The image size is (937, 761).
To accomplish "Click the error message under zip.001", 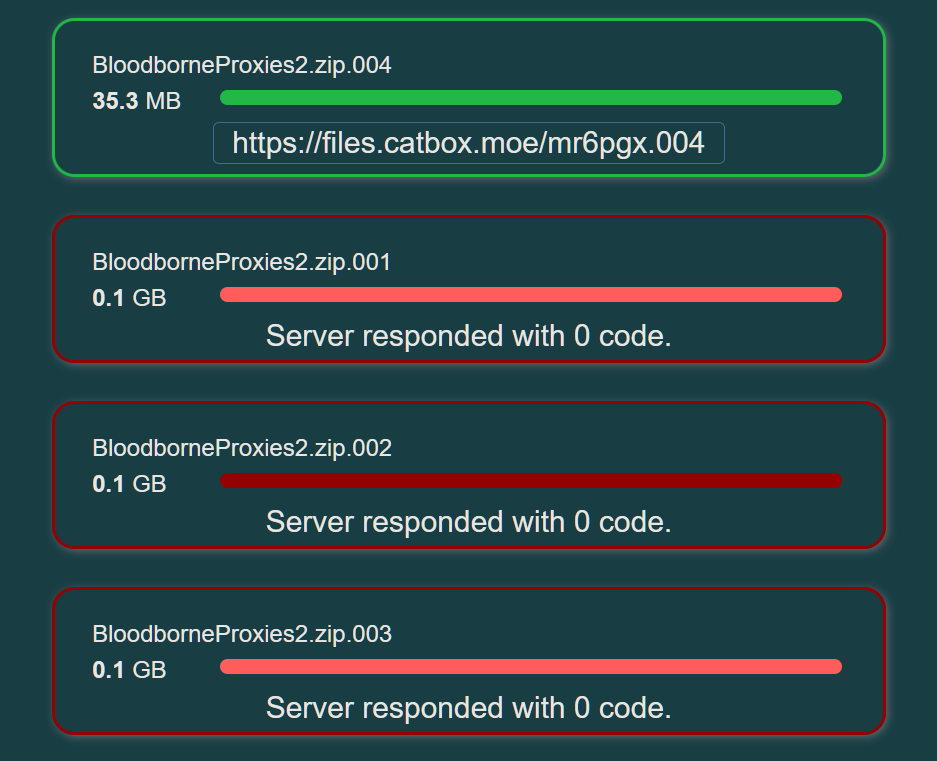I will (469, 336).
